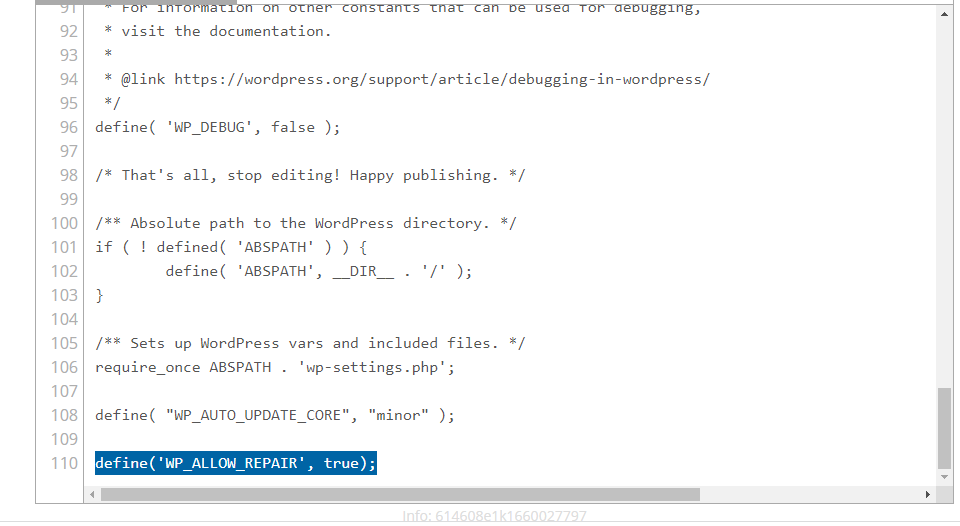960x526 pixels.
Task: Click line number 106 in the gutter
Action: (x=64, y=367)
